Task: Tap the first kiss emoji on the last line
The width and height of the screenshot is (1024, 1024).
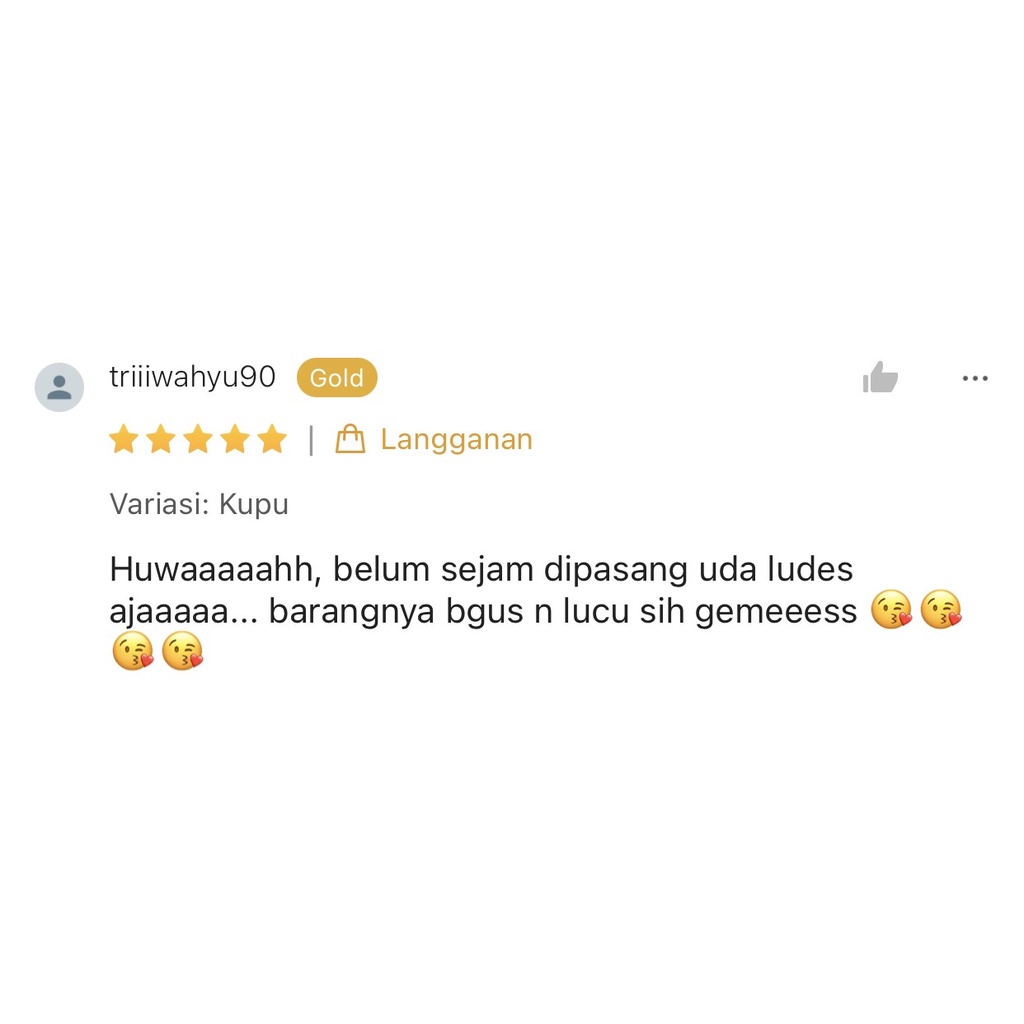Action: [x=133, y=651]
